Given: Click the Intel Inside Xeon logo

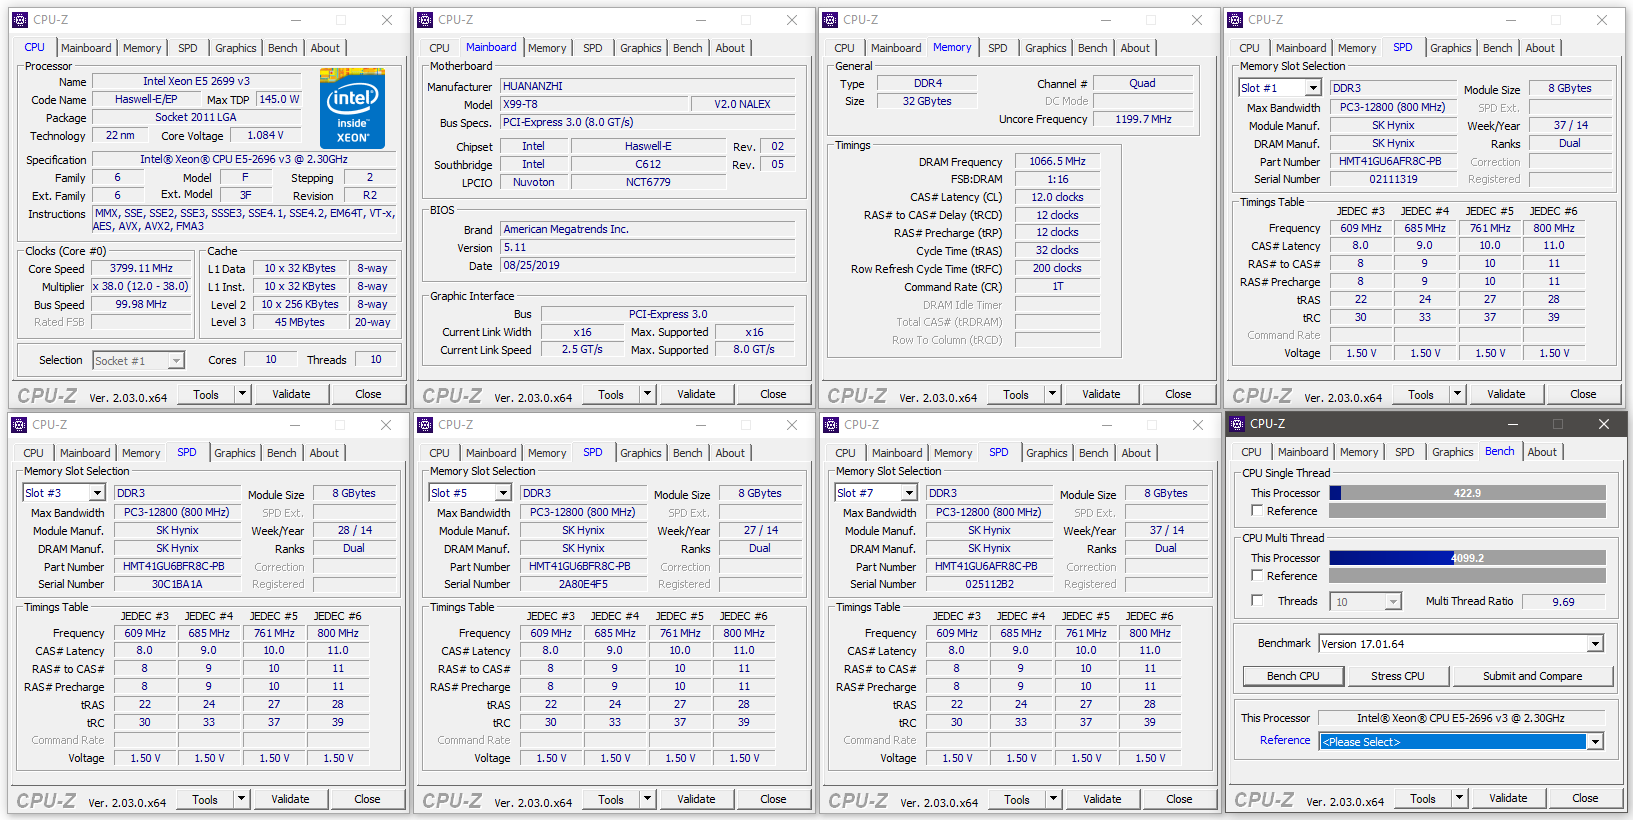Looking at the screenshot, I should pyautogui.click(x=352, y=108).
